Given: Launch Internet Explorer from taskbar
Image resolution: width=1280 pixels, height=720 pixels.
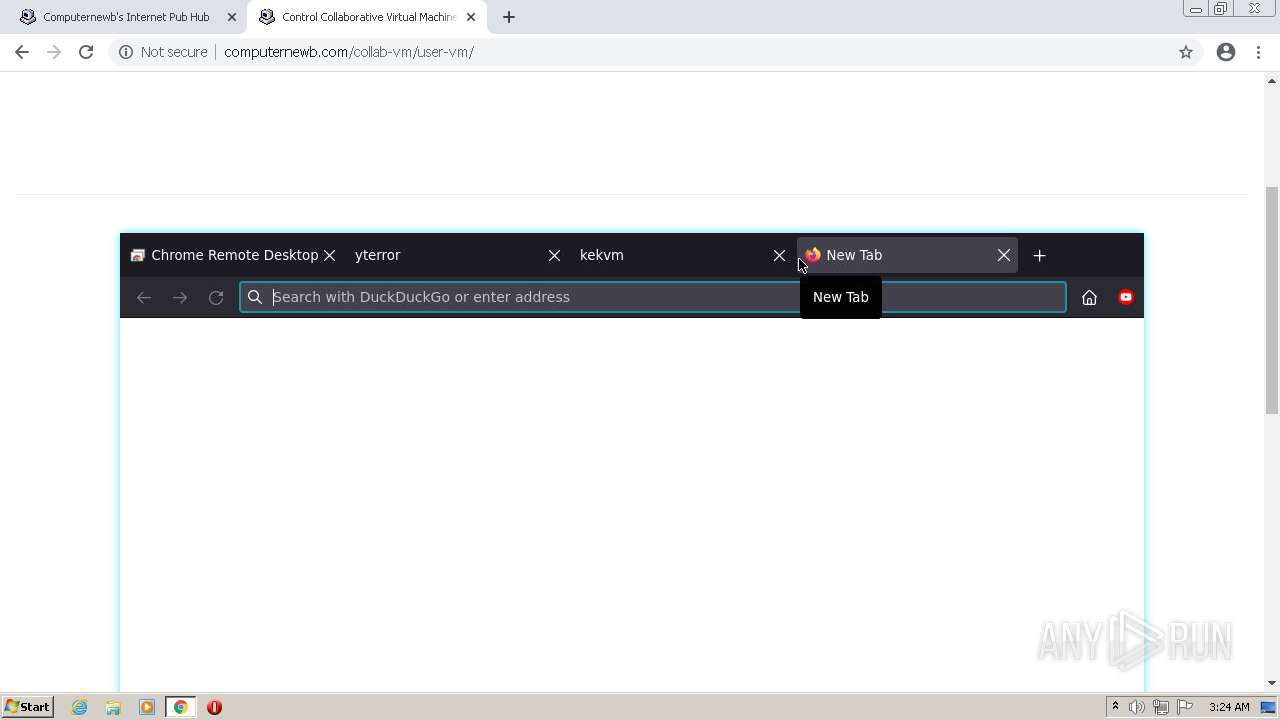Looking at the screenshot, I should click(x=80, y=707).
